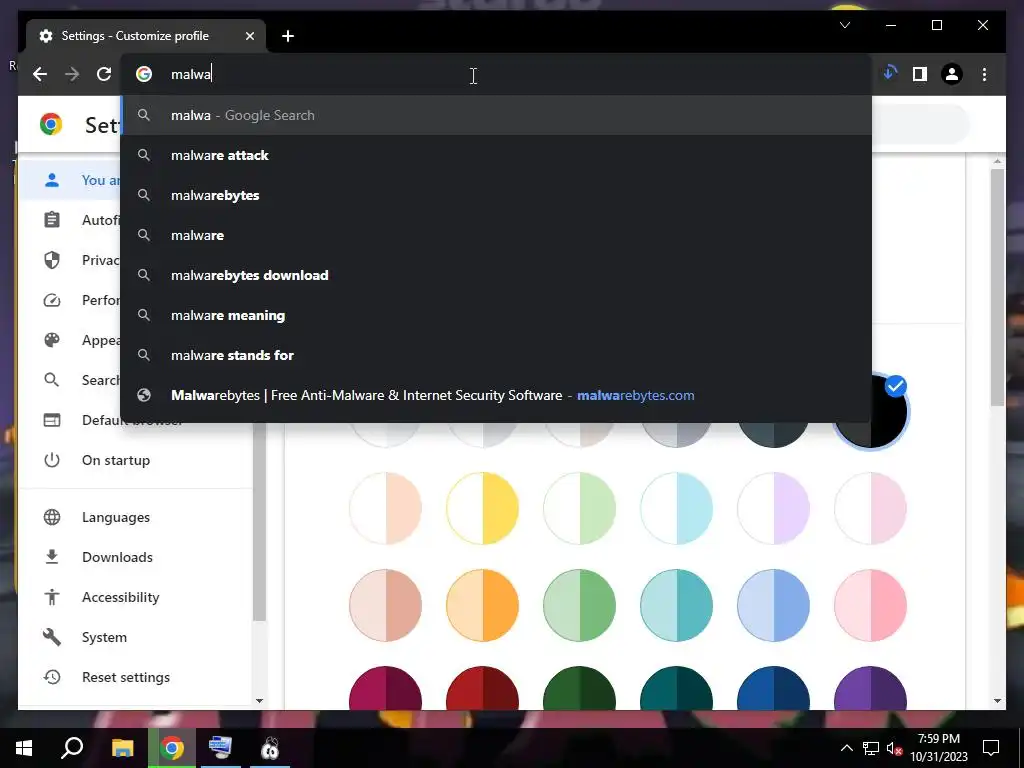Image resolution: width=1024 pixels, height=768 pixels.
Task: Choose the teal theme color swatch
Action: (x=676, y=605)
